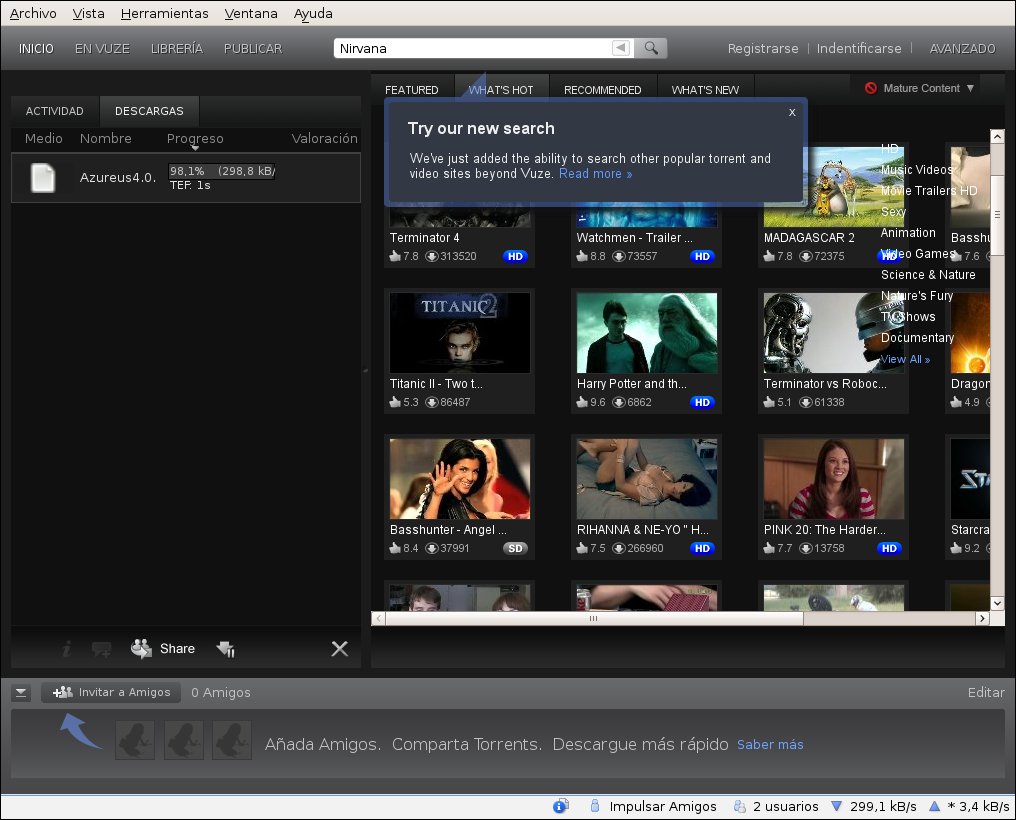
Task: Click the blue info status bar icon
Action: (x=560, y=806)
